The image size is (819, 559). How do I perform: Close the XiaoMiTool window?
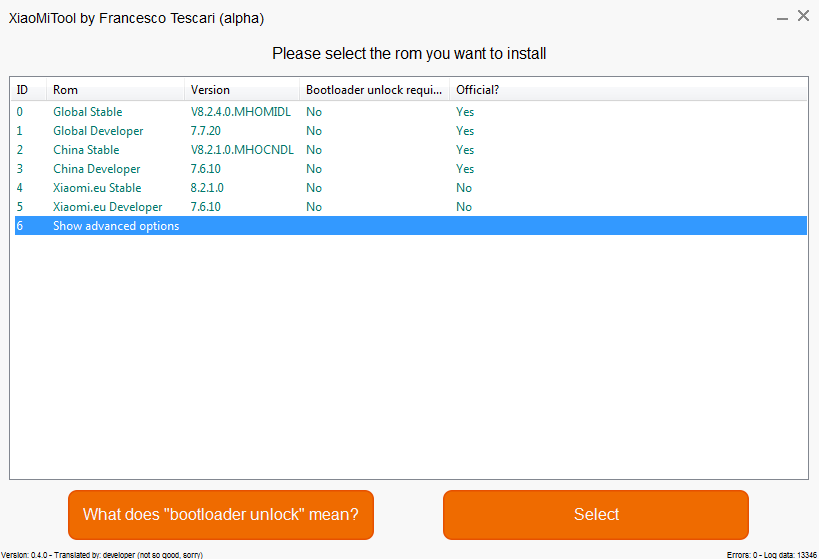(803, 16)
